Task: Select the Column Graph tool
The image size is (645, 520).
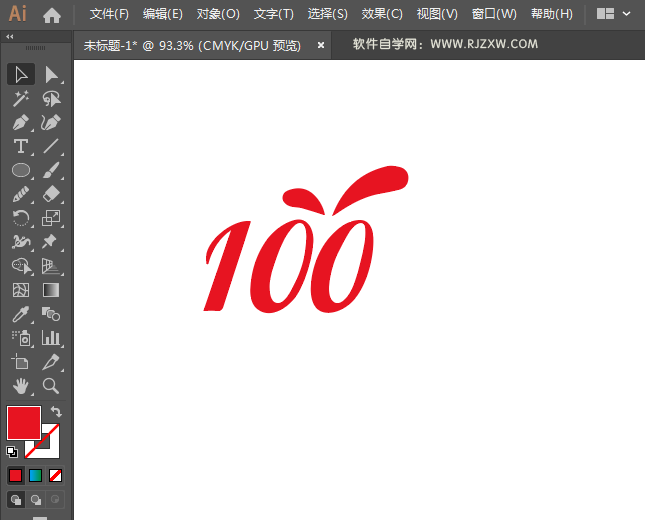Action: click(51, 338)
